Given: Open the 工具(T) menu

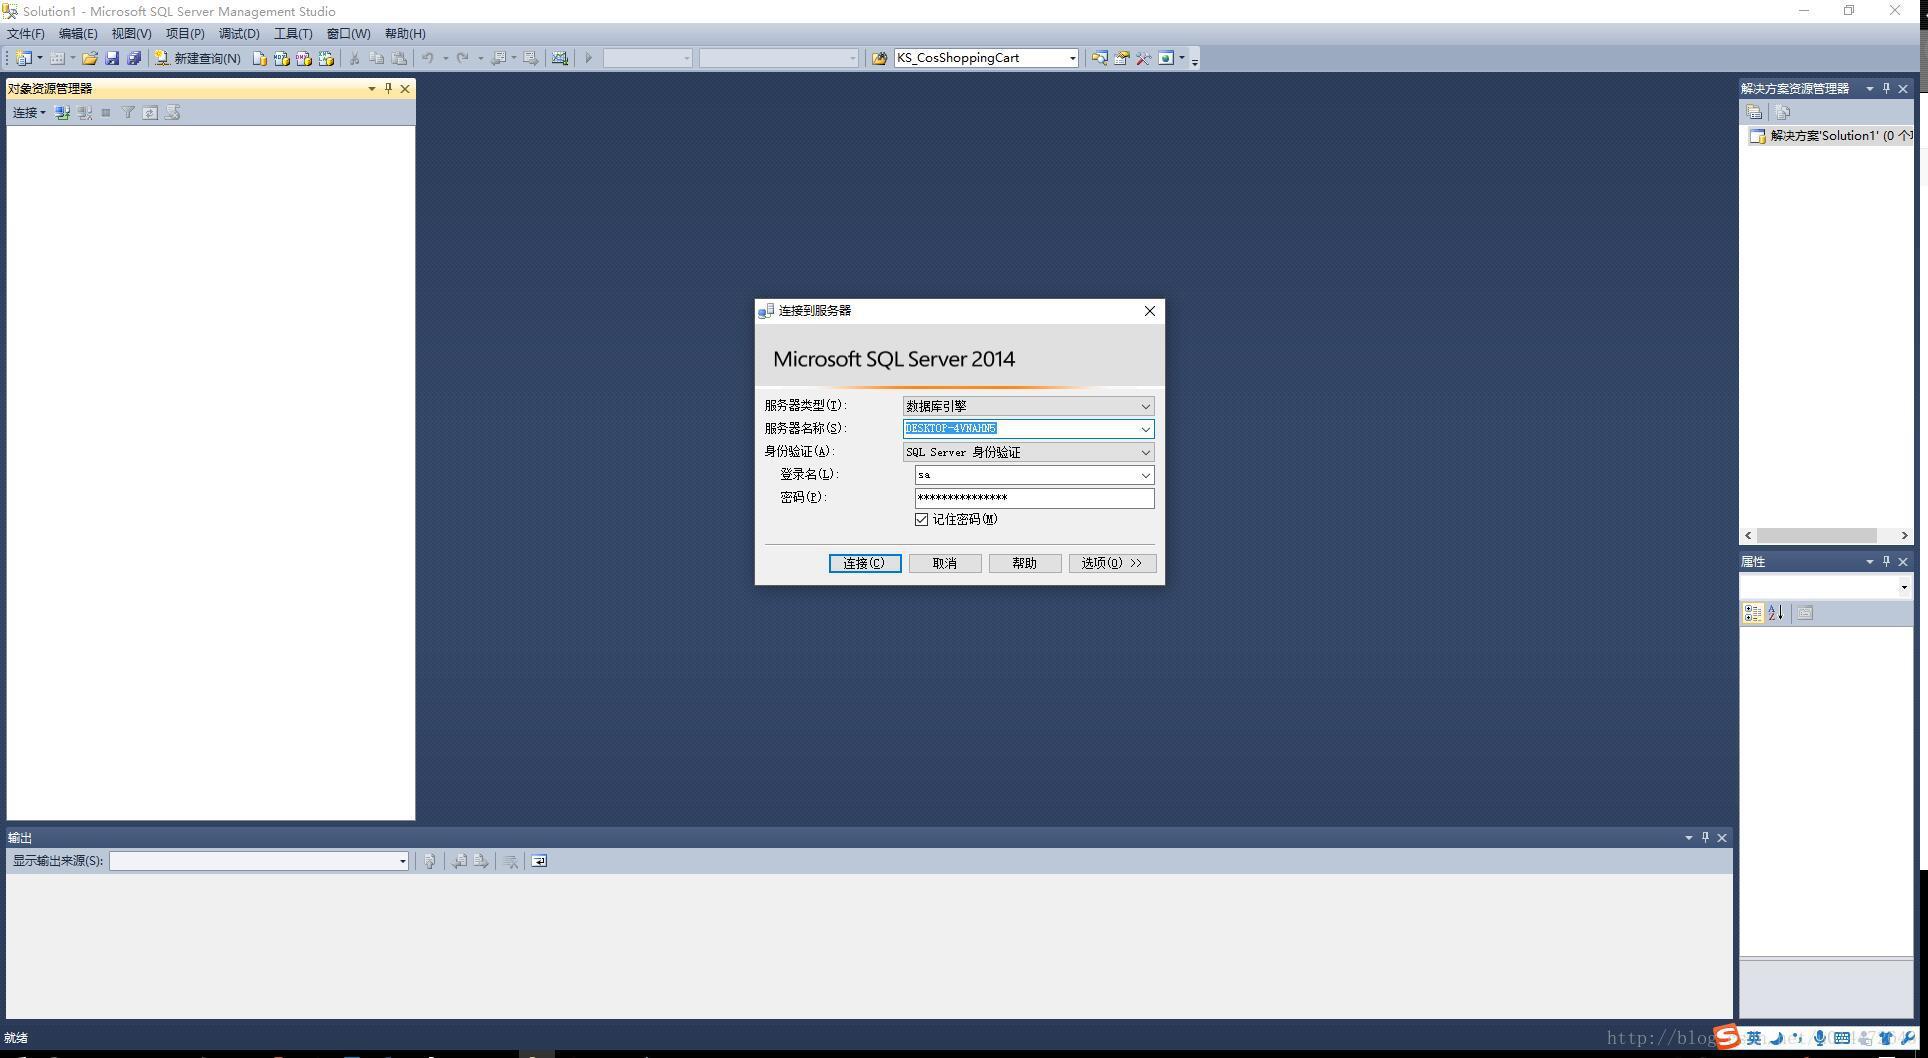Looking at the screenshot, I should (x=293, y=33).
